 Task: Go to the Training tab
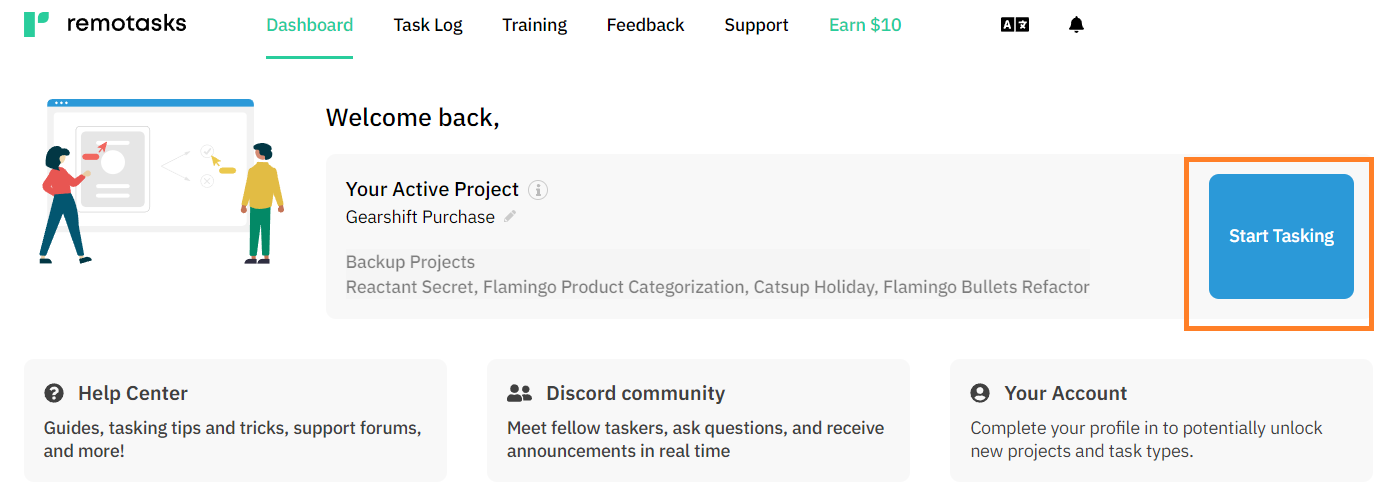point(535,25)
